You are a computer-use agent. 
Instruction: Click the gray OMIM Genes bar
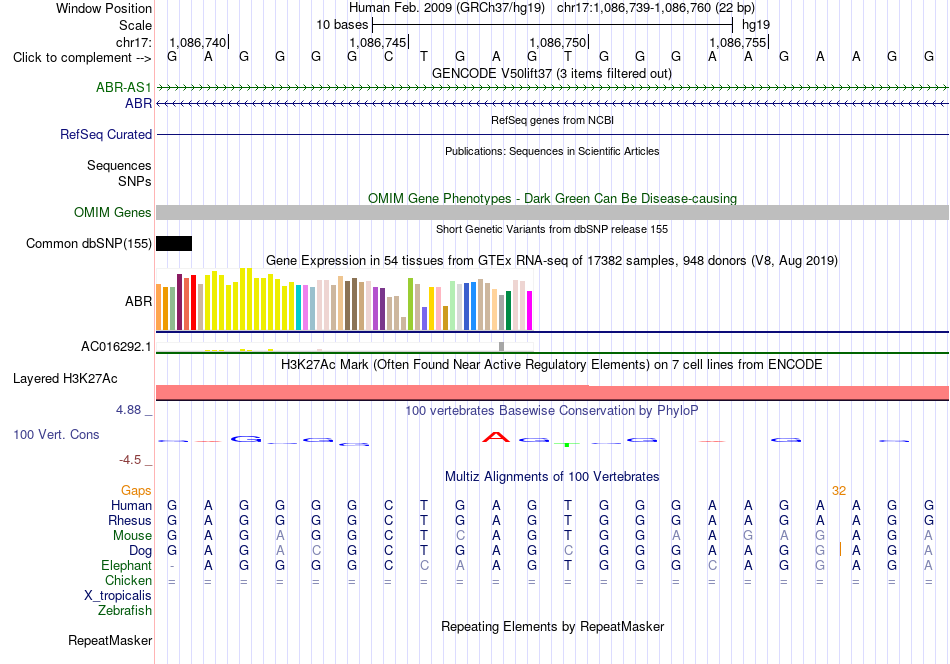click(552, 212)
